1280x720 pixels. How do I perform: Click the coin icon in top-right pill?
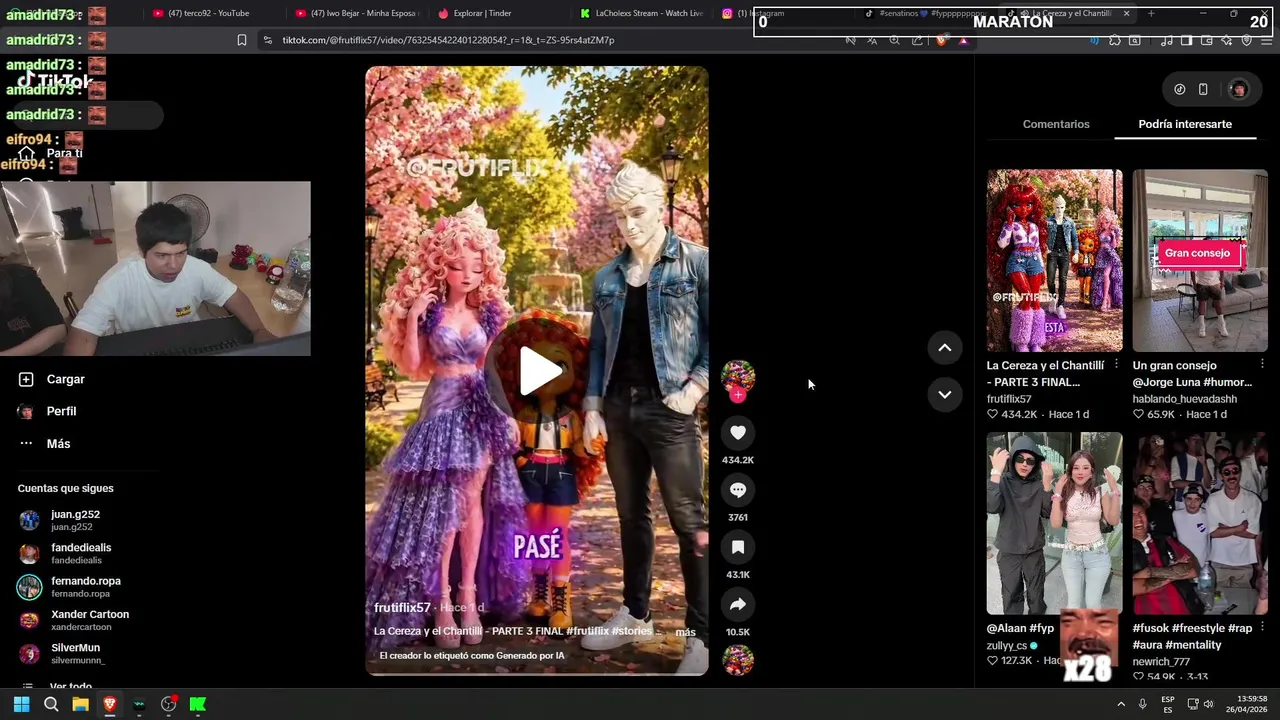1180,89
